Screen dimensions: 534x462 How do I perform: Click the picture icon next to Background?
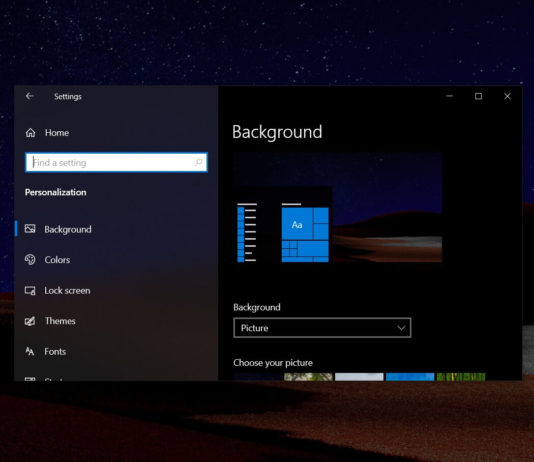[30, 229]
